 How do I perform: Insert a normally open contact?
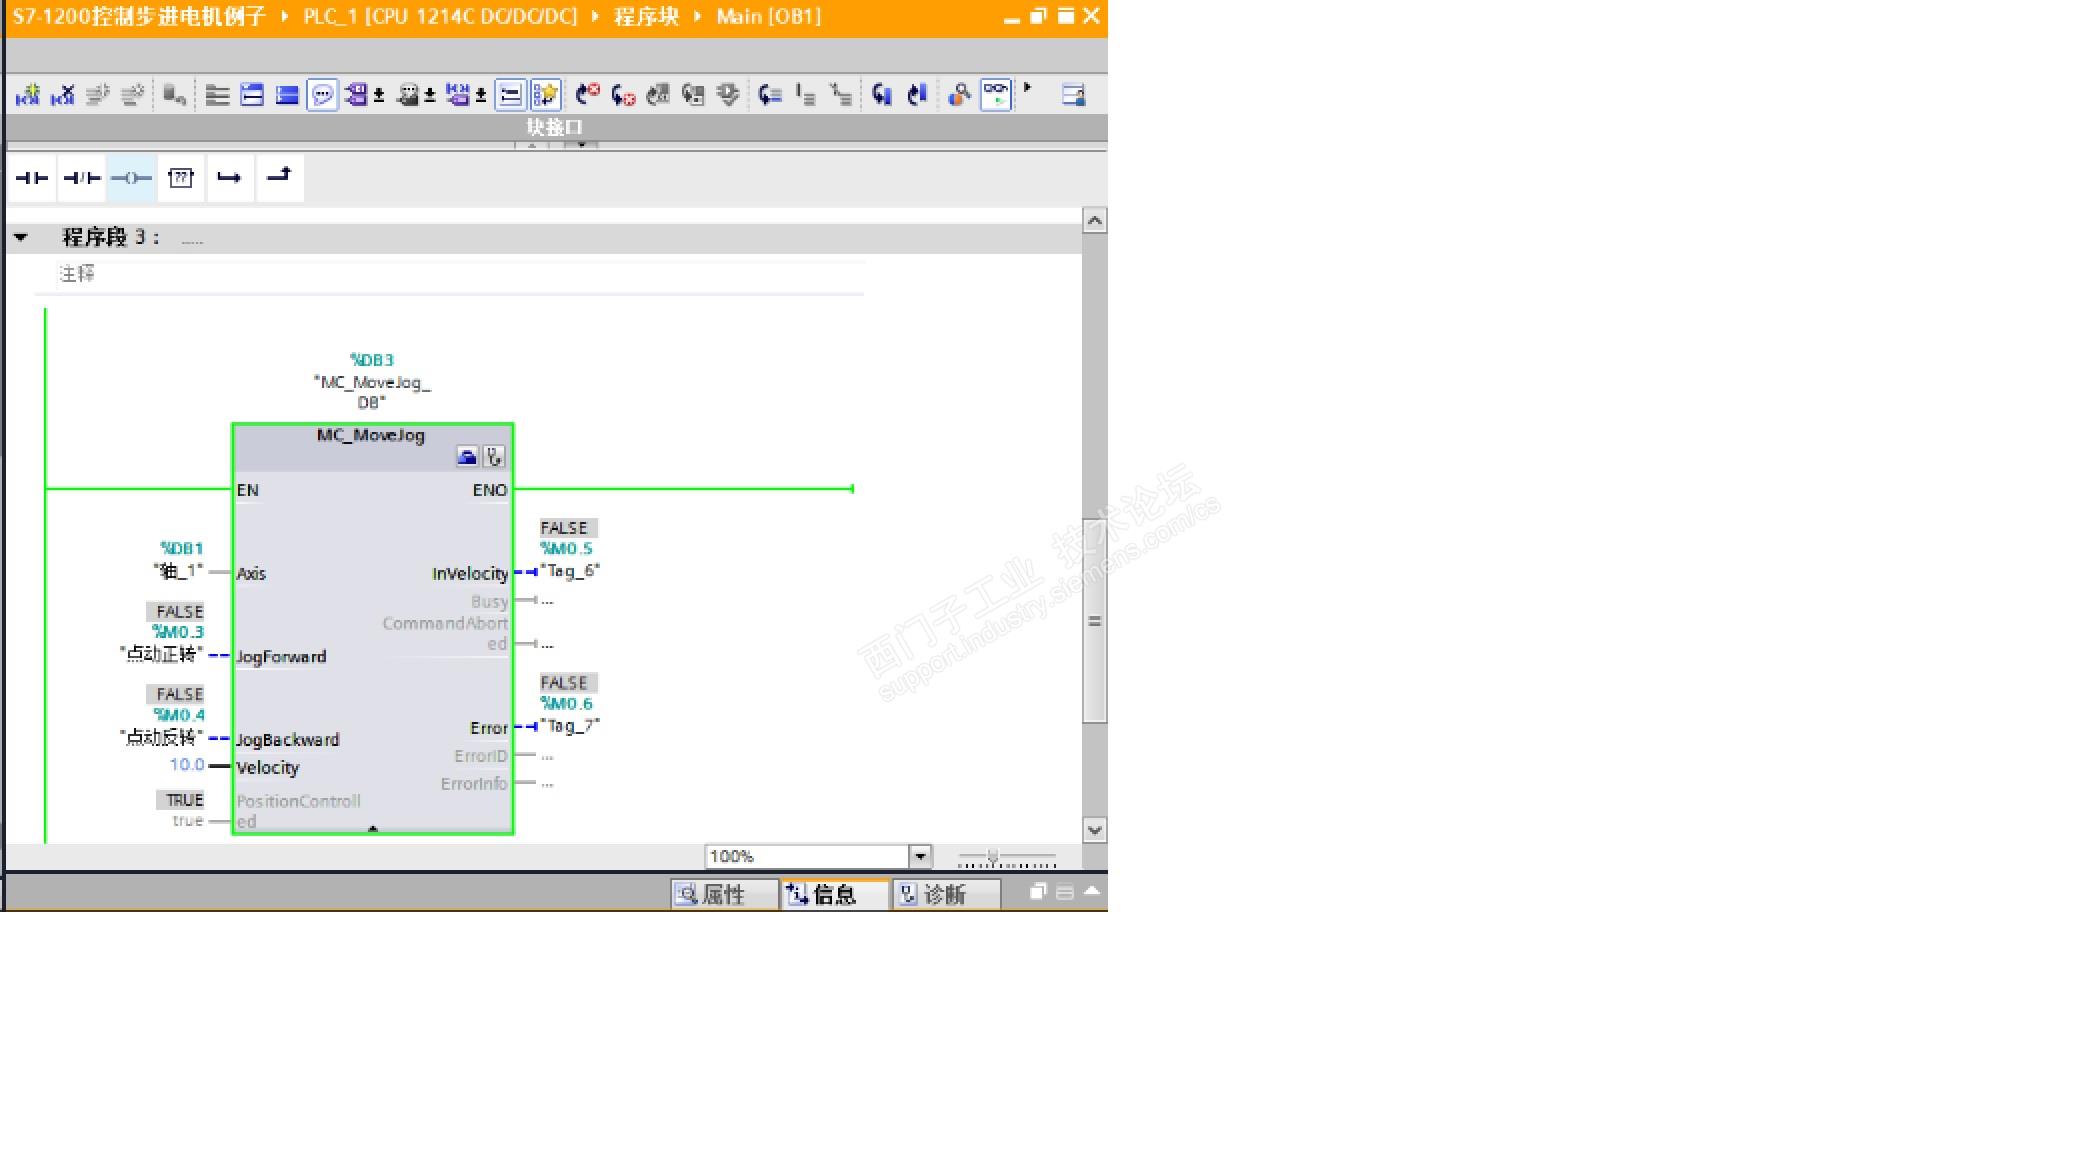pos(31,178)
